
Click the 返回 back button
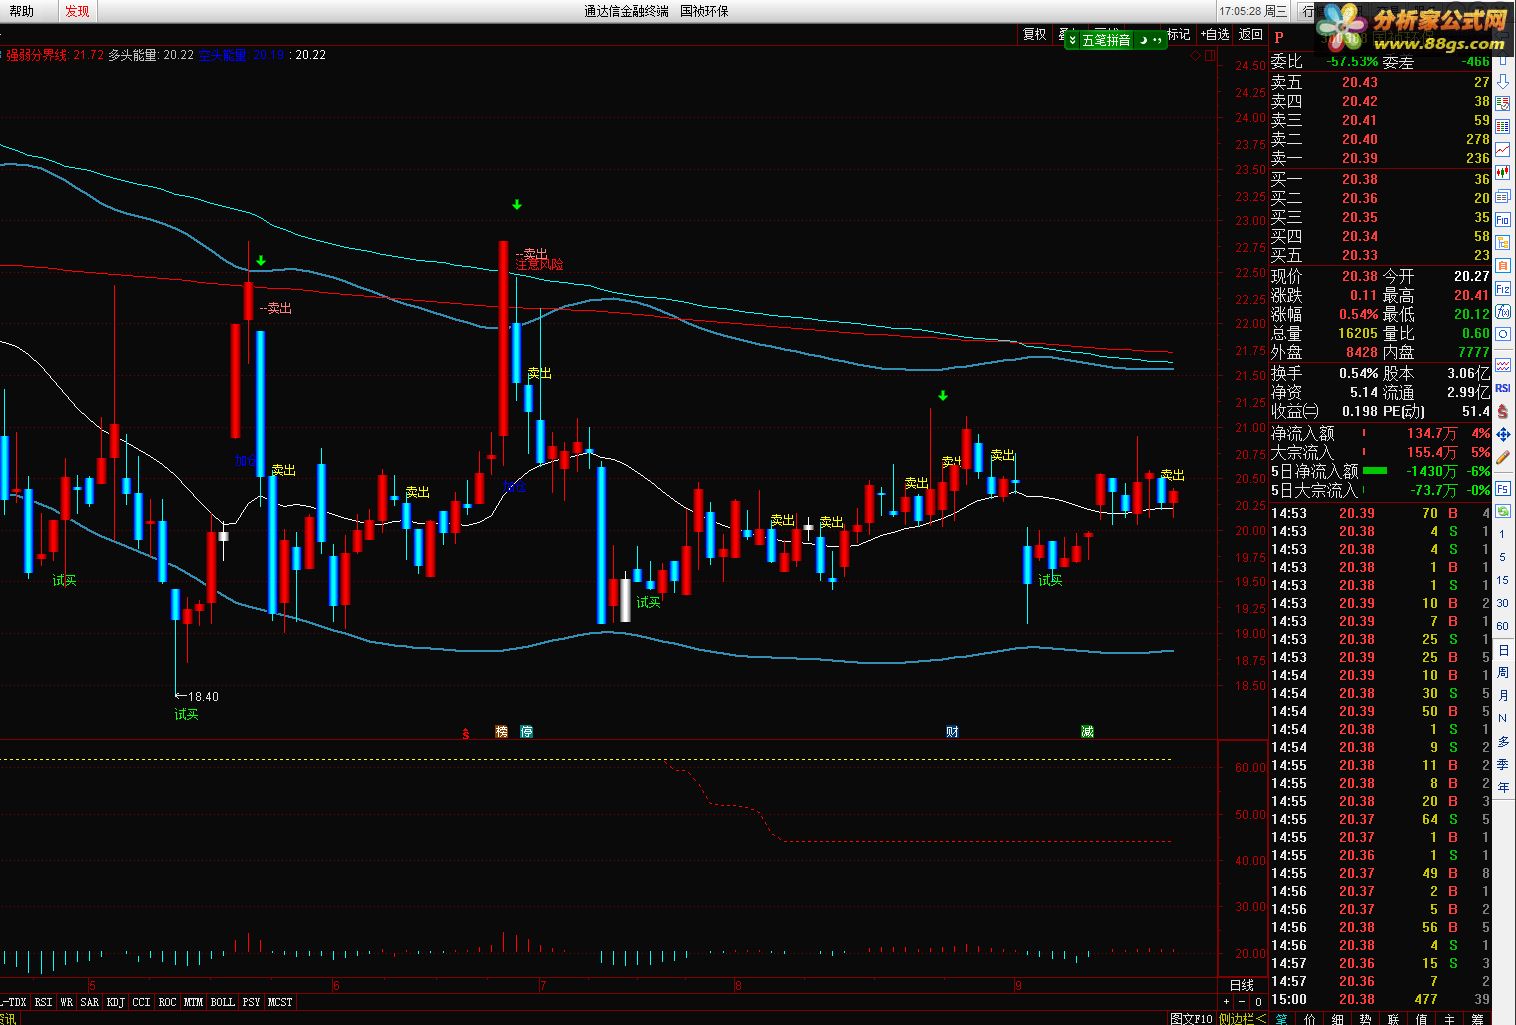(1251, 34)
